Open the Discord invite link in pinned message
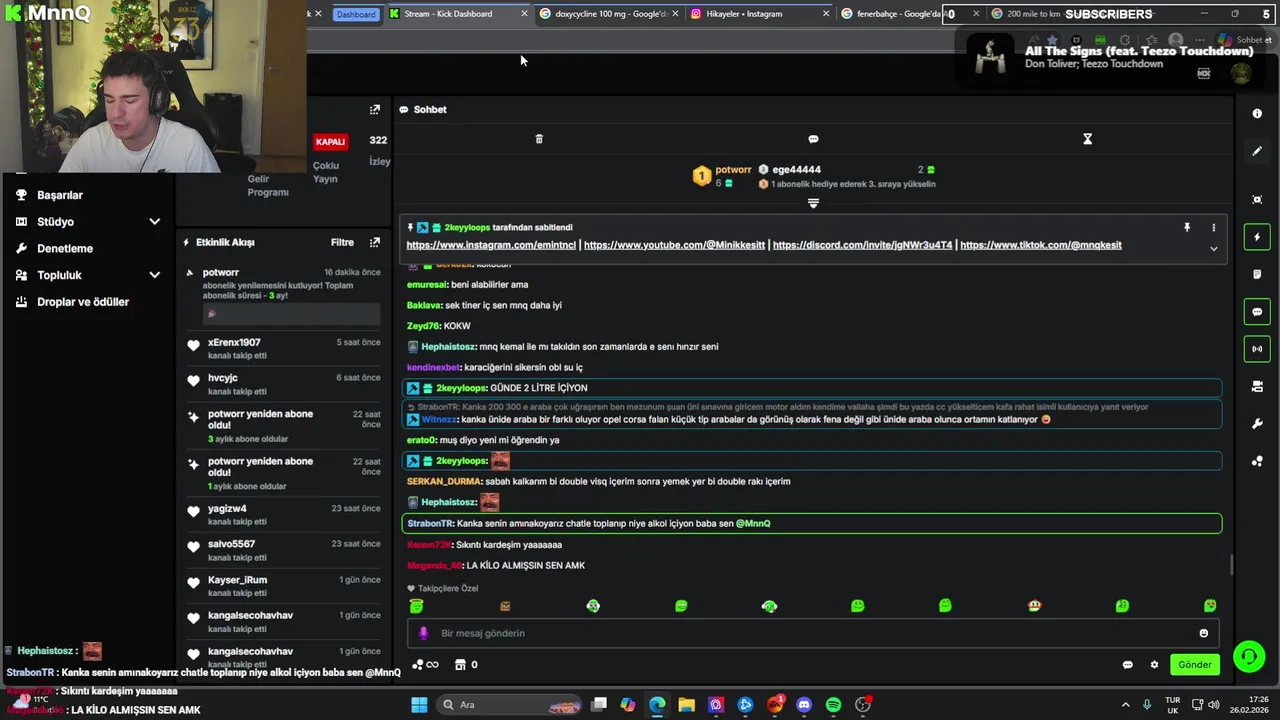The height and width of the screenshot is (720, 1280). [862, 245]
